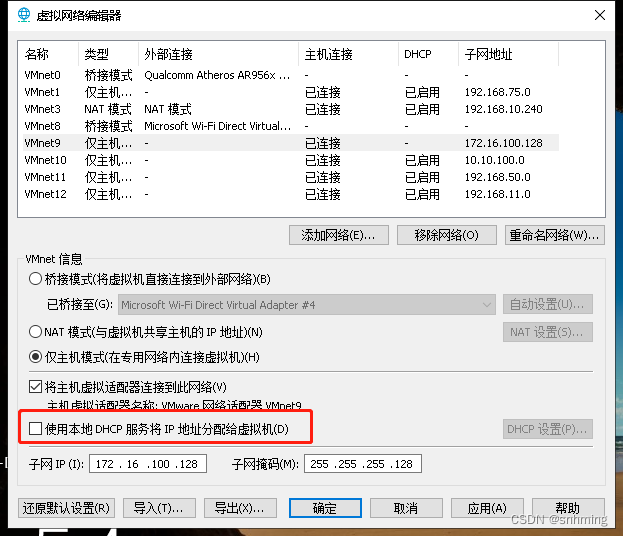
Task: Select the Bridged mode radio button
Action: pos(36,279)
